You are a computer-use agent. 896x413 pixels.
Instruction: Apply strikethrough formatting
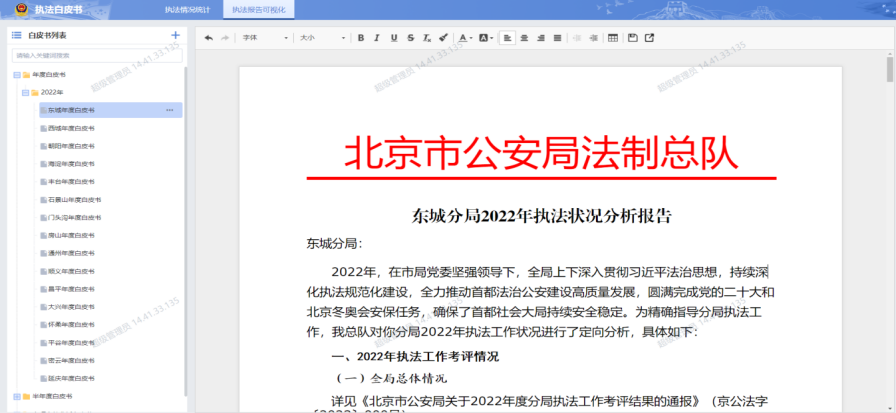pos(411,38)
